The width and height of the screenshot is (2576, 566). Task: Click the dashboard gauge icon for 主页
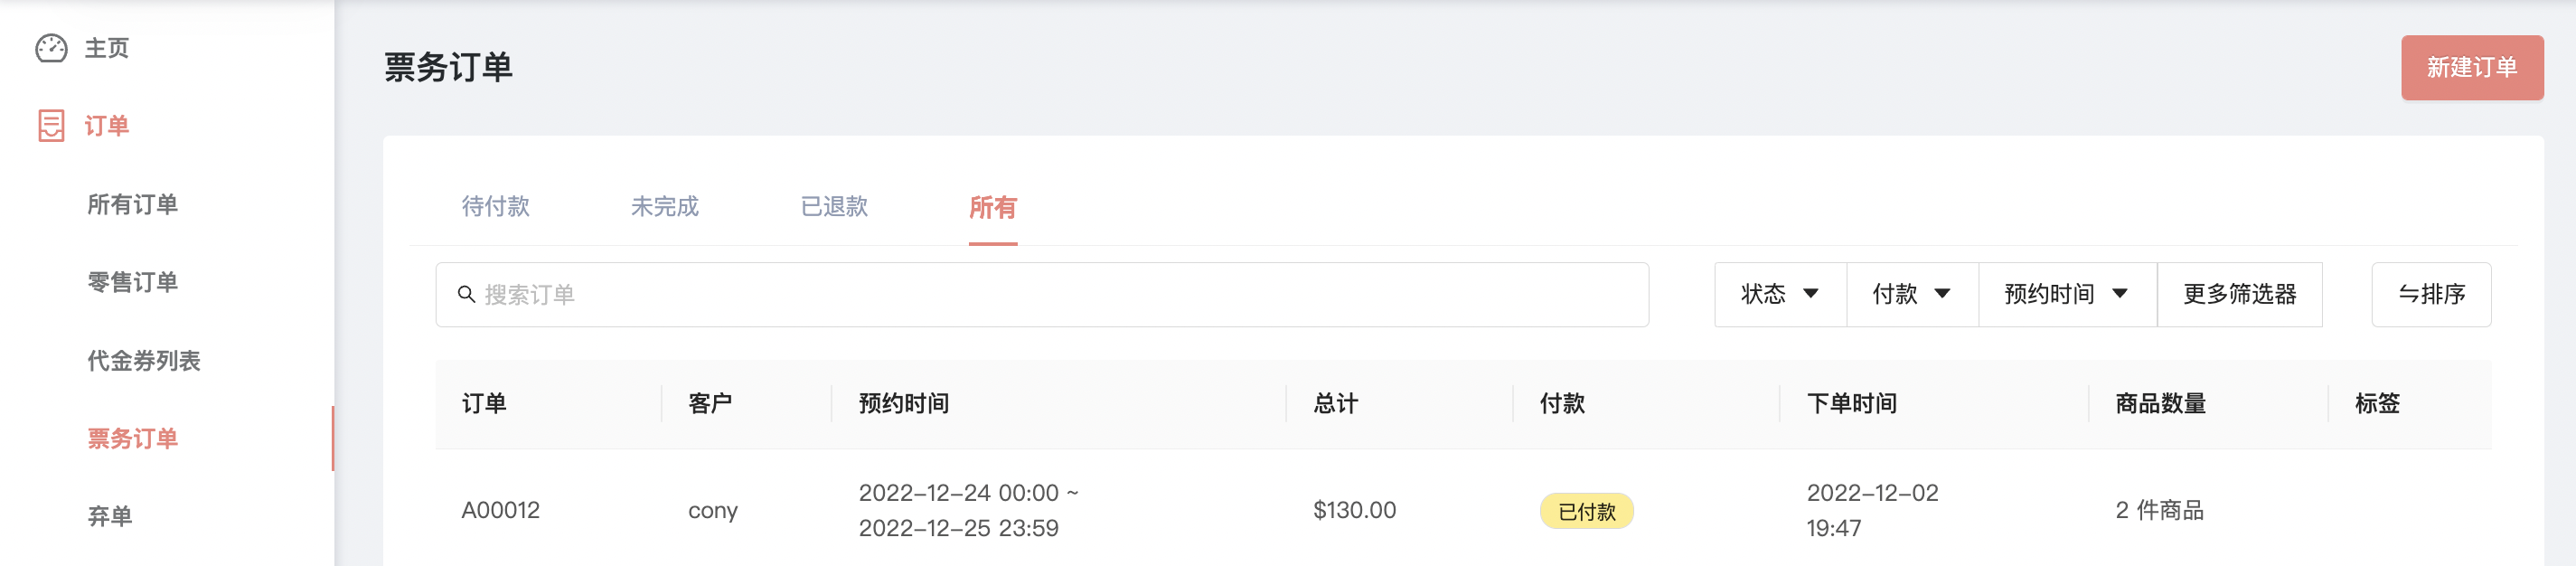click(51, 48)
